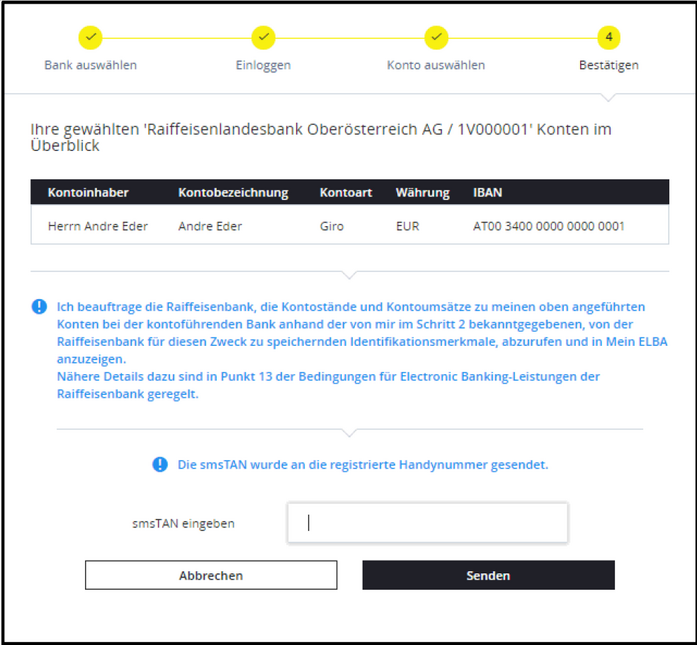697x645 pixels.
Task: Click the step 2 checkmark circle above Einloggen
Action: point(263,37)
